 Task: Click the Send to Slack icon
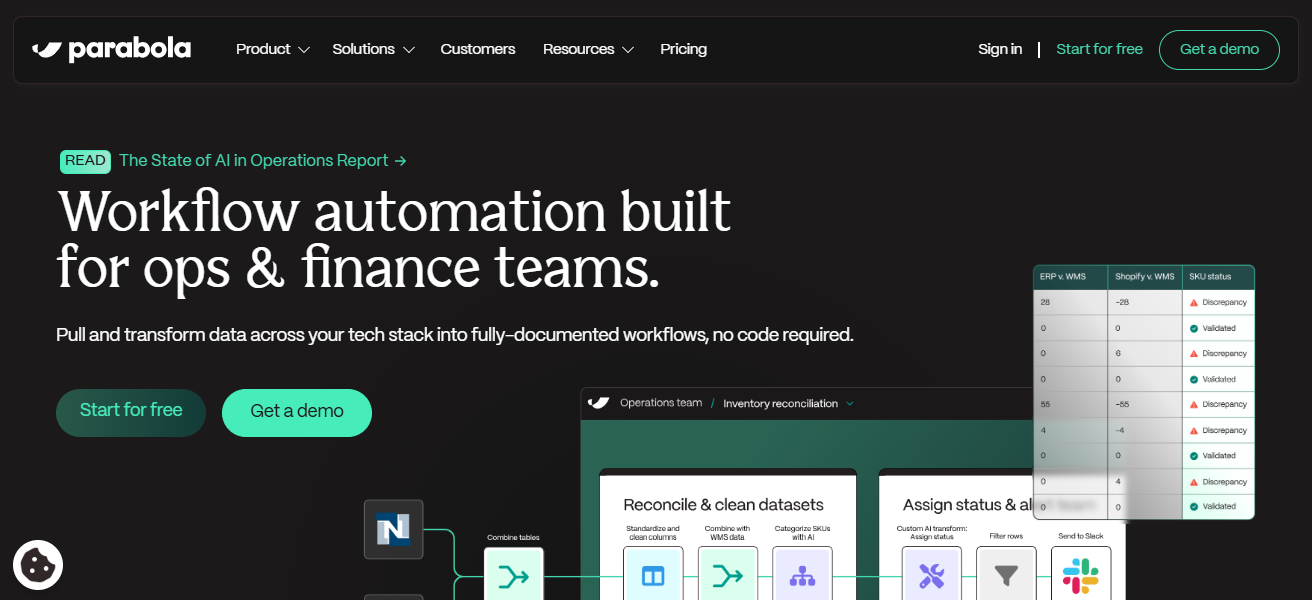pos(1080,575)
